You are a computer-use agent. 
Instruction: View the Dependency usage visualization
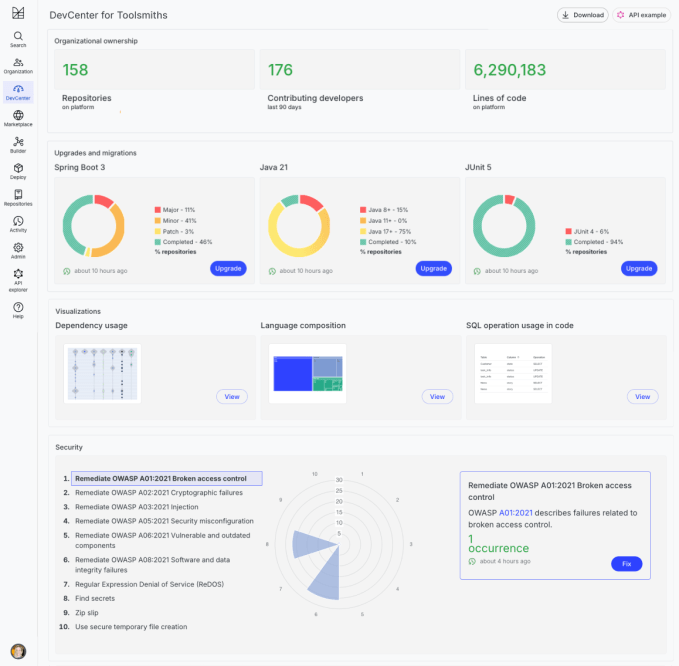pyautogui.click(x=232, y=397)
